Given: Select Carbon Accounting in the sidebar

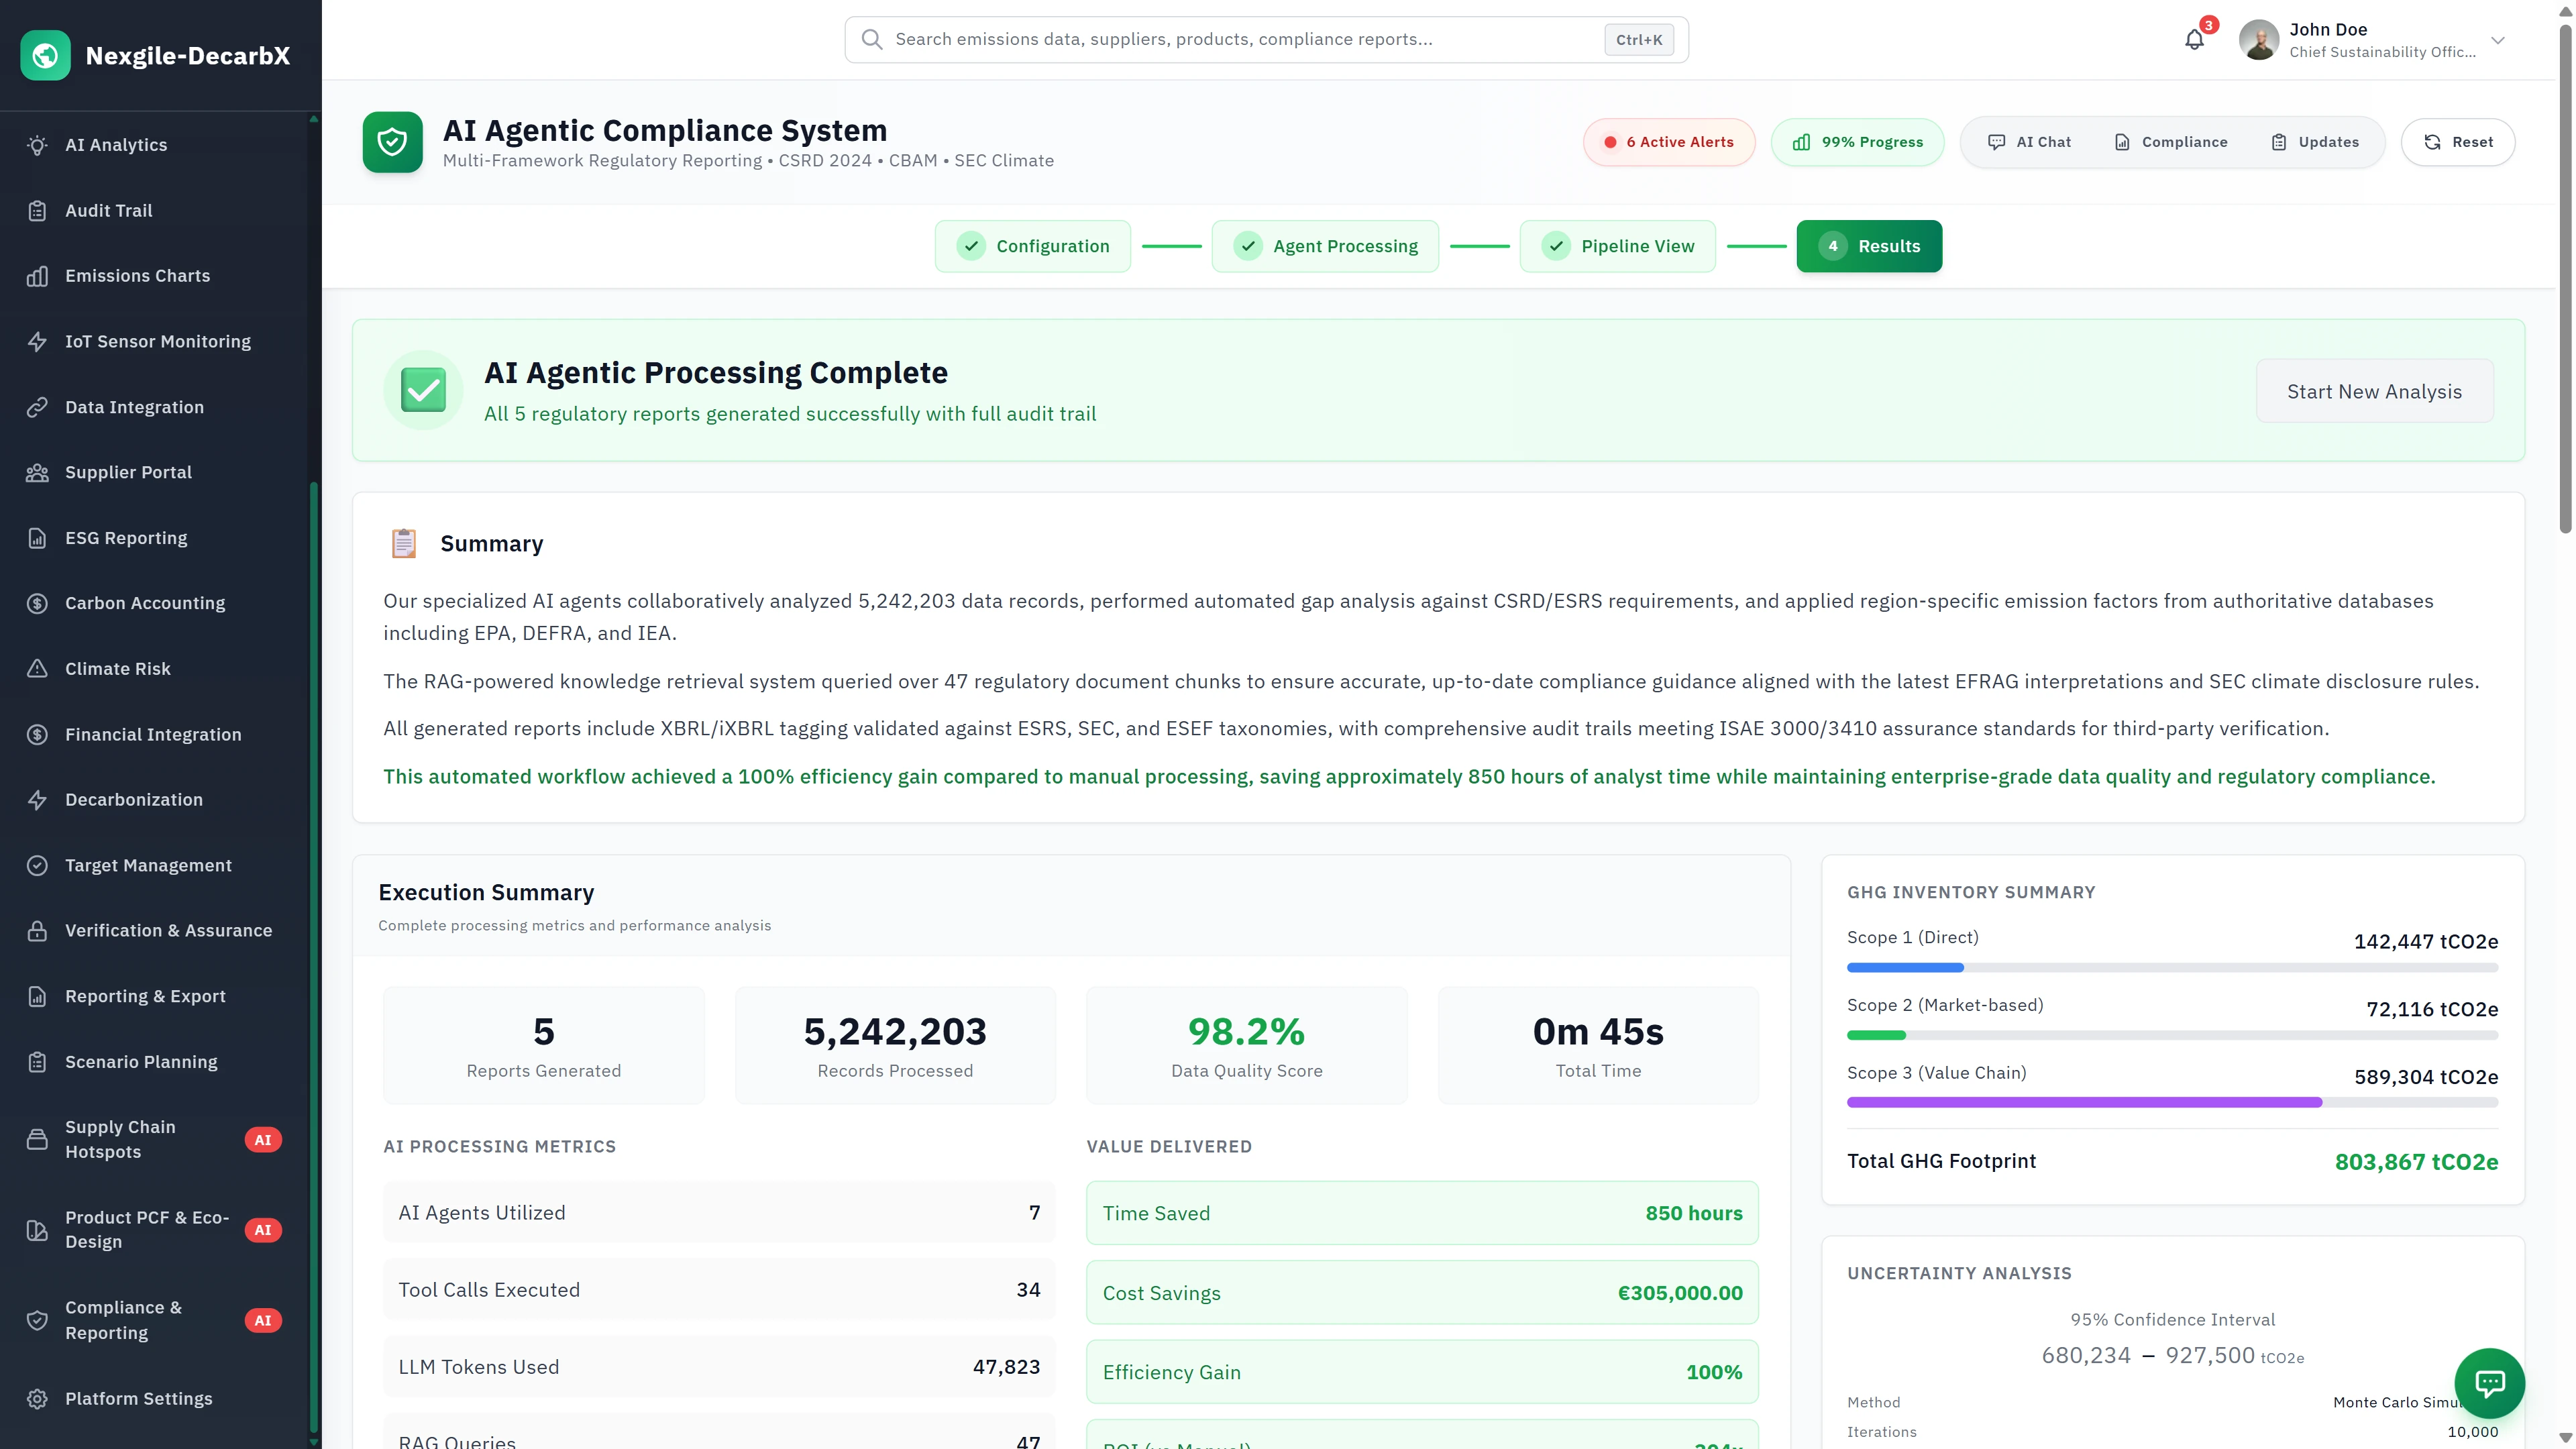Looking at the screenshot, I should [144, 602].
